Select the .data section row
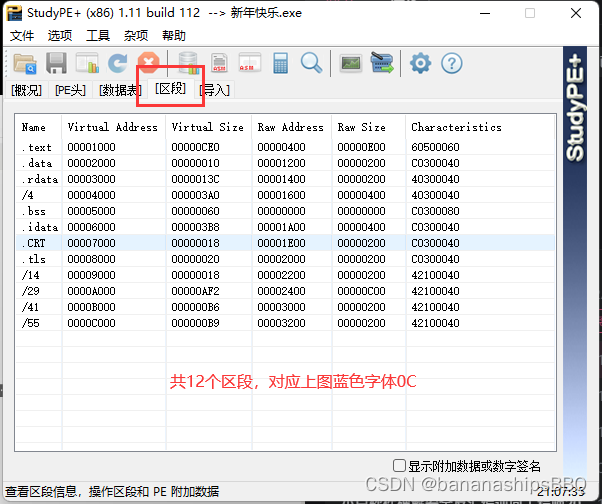602x504 pixels. [x=285, y=163]
